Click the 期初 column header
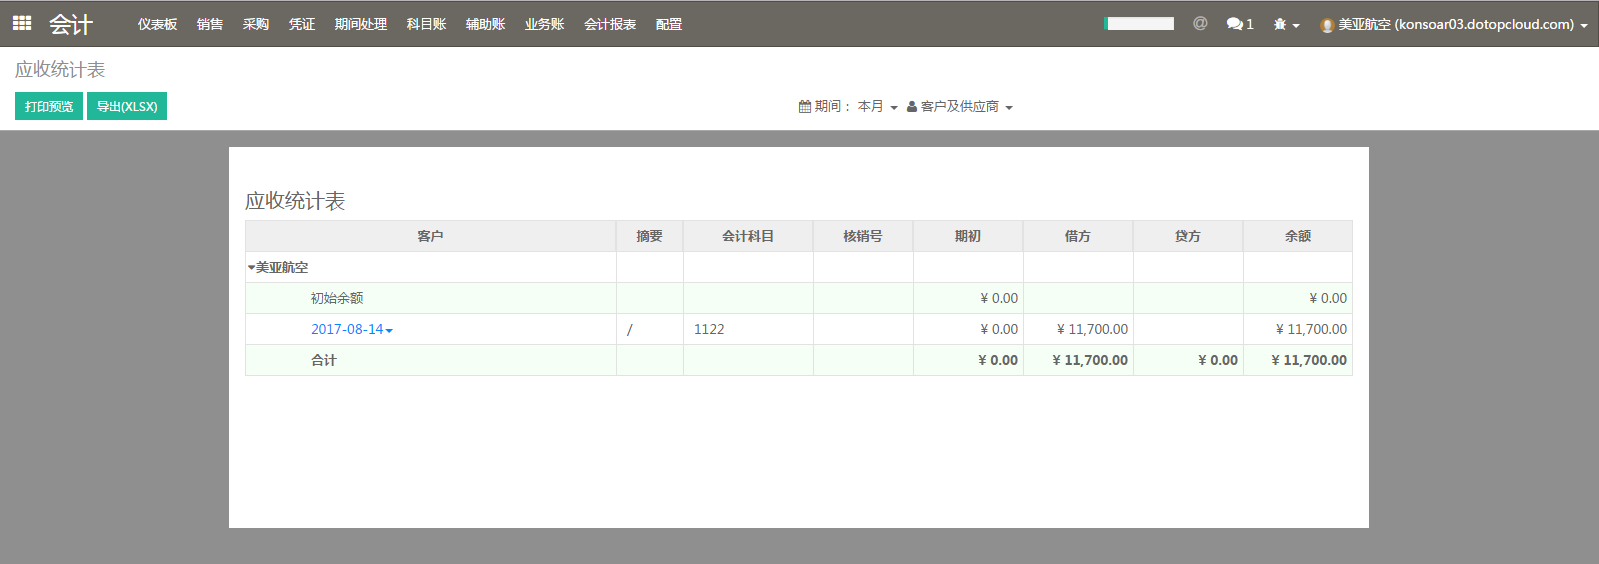 coord(968,236)
